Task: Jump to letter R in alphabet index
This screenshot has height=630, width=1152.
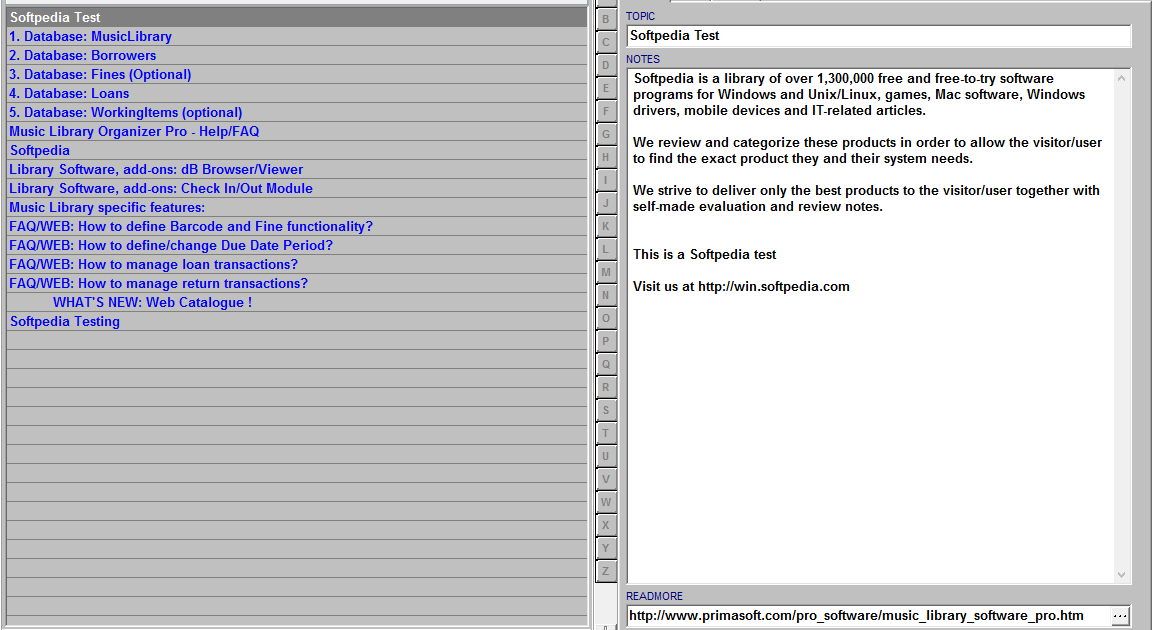Action: click(606, 387)
